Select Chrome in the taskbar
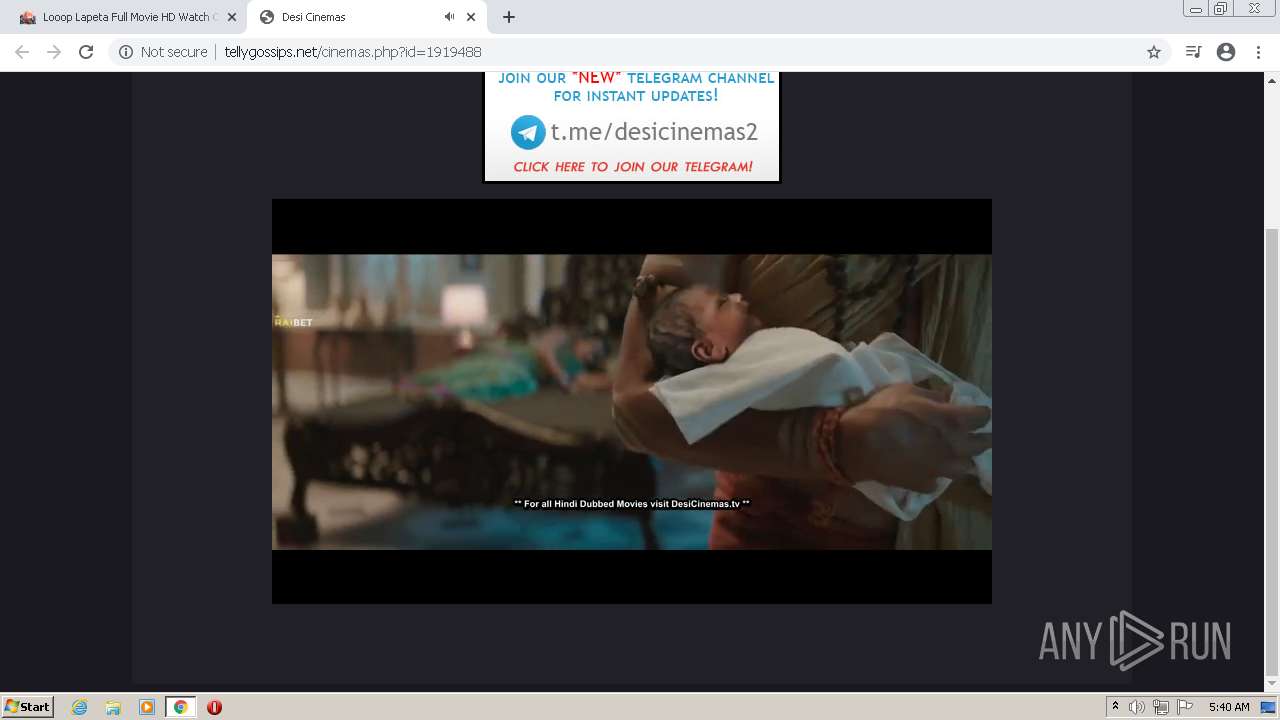This screenshot has height=720, width=1280. [x=180, y=707]
